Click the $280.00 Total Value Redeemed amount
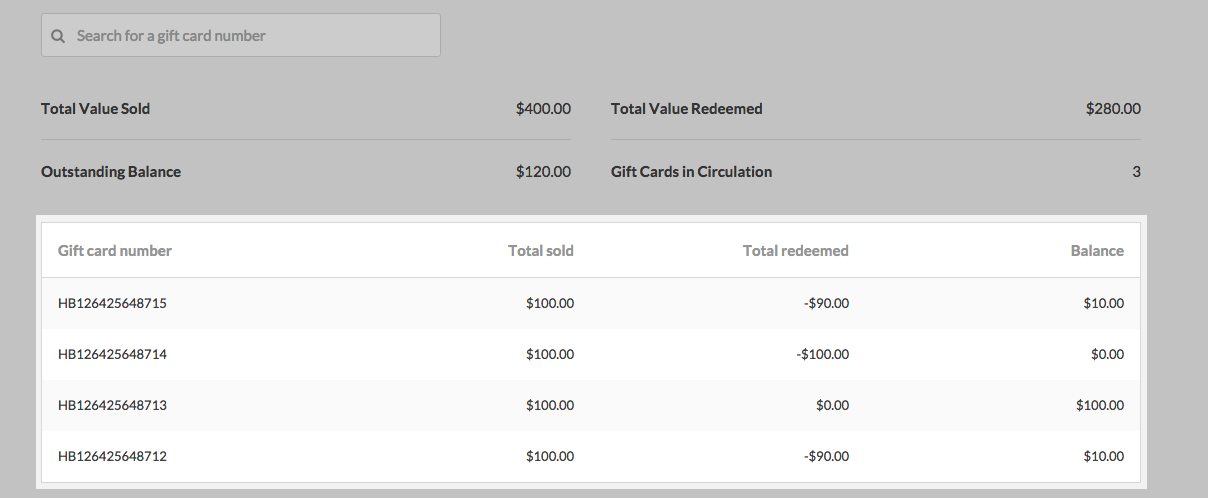Viewport: 1208px width, 498px height. 1113,109
